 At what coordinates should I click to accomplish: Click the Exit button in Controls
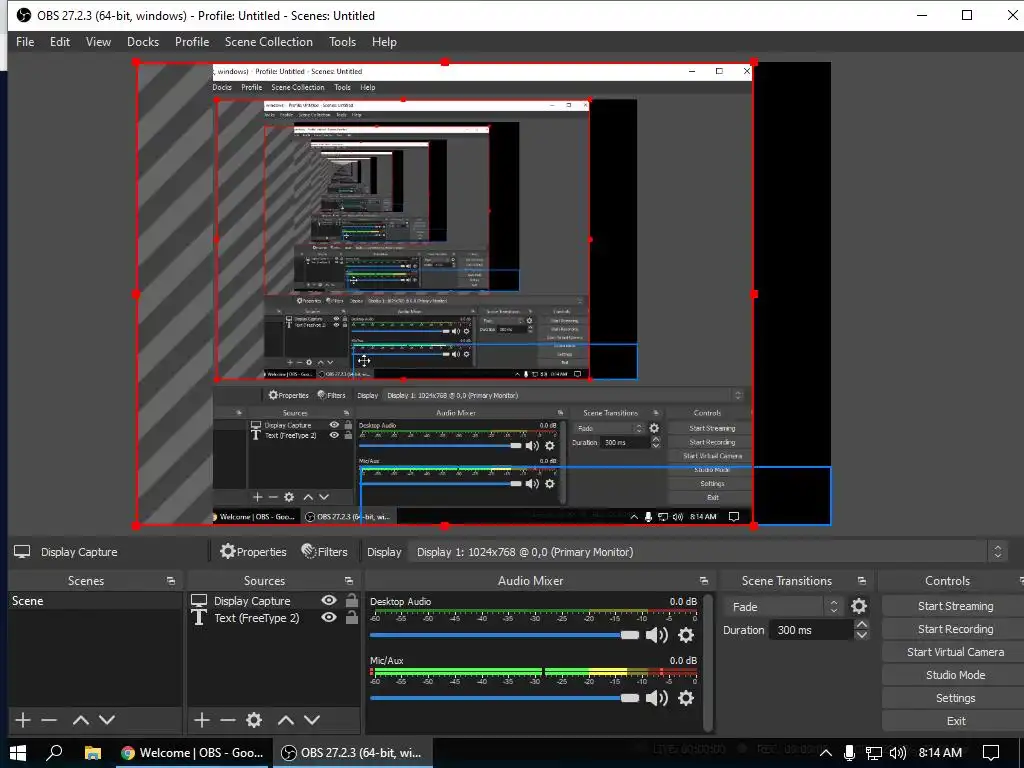[x=955, y=721]
